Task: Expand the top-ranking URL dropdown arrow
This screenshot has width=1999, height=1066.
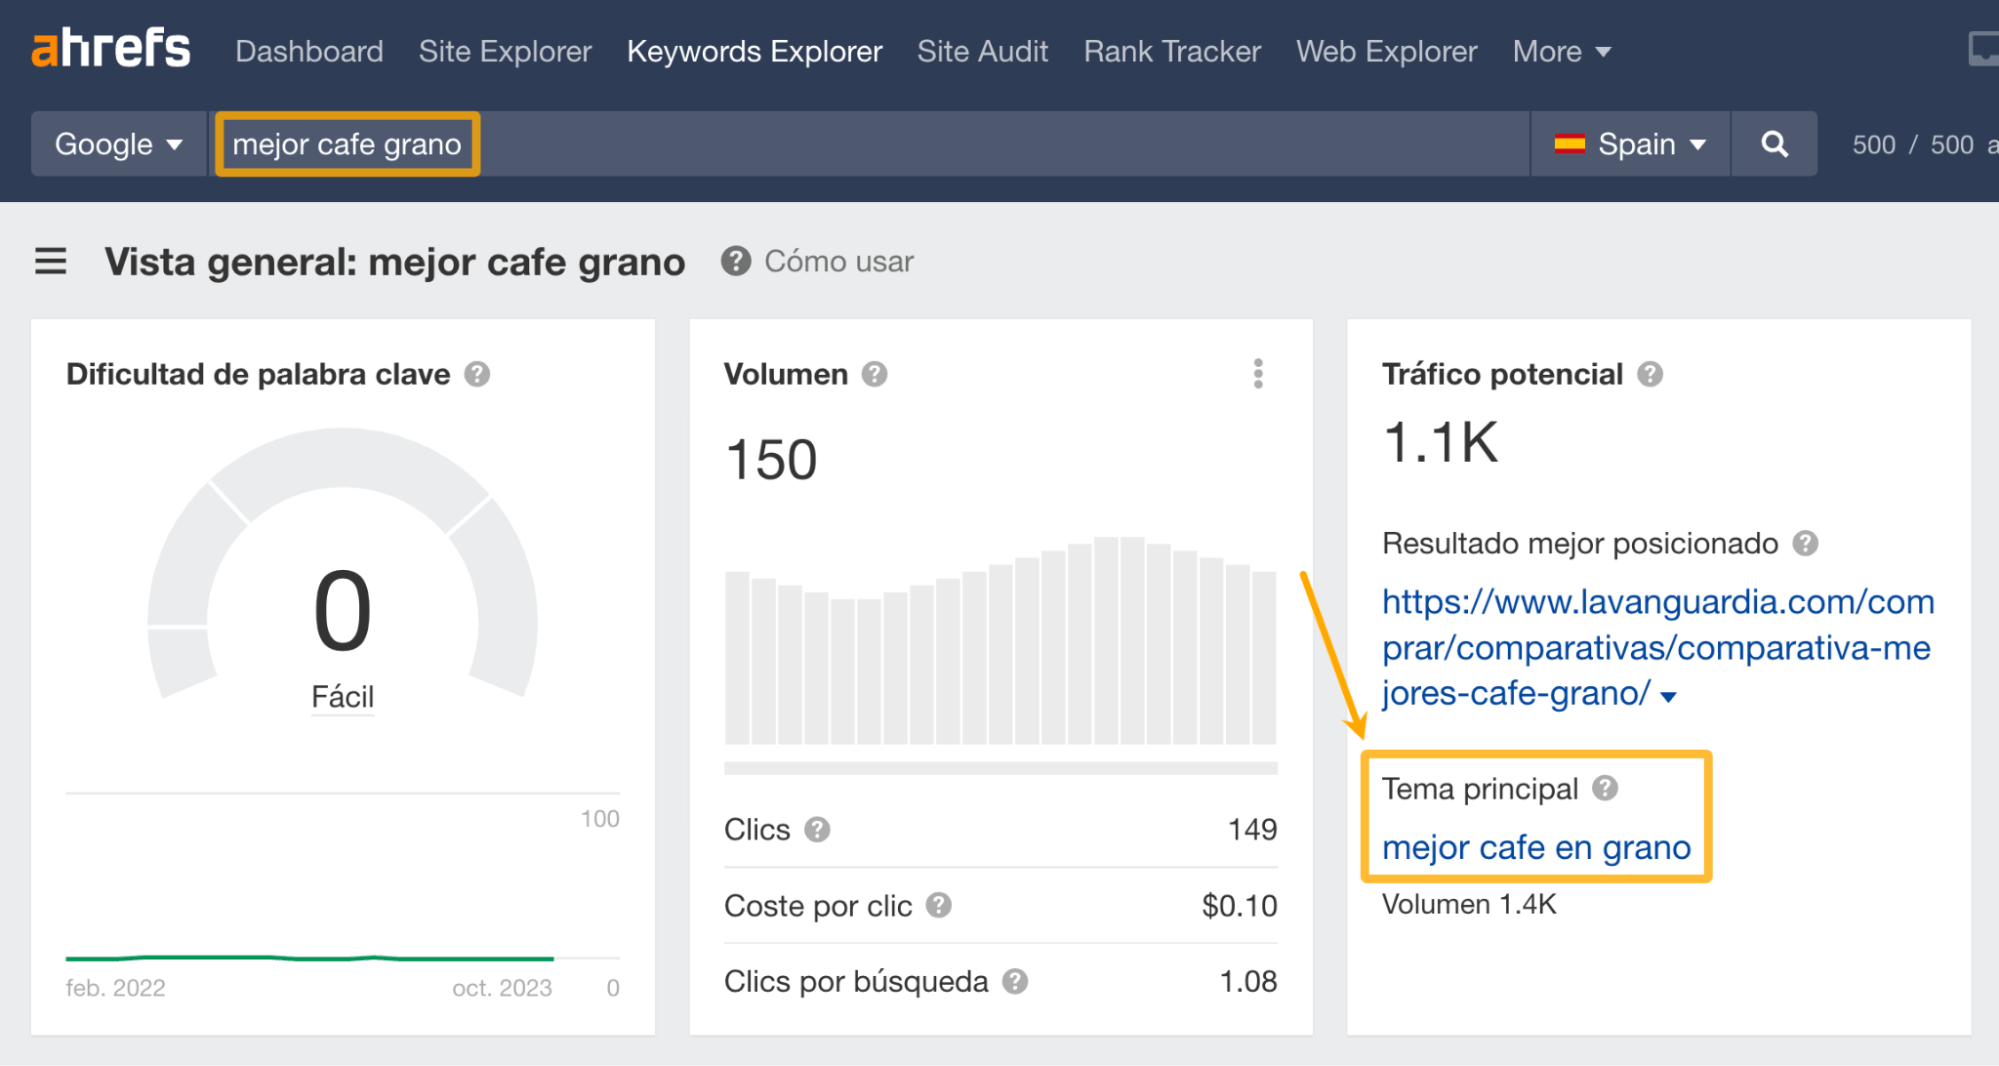Action: click(1668, 696)
